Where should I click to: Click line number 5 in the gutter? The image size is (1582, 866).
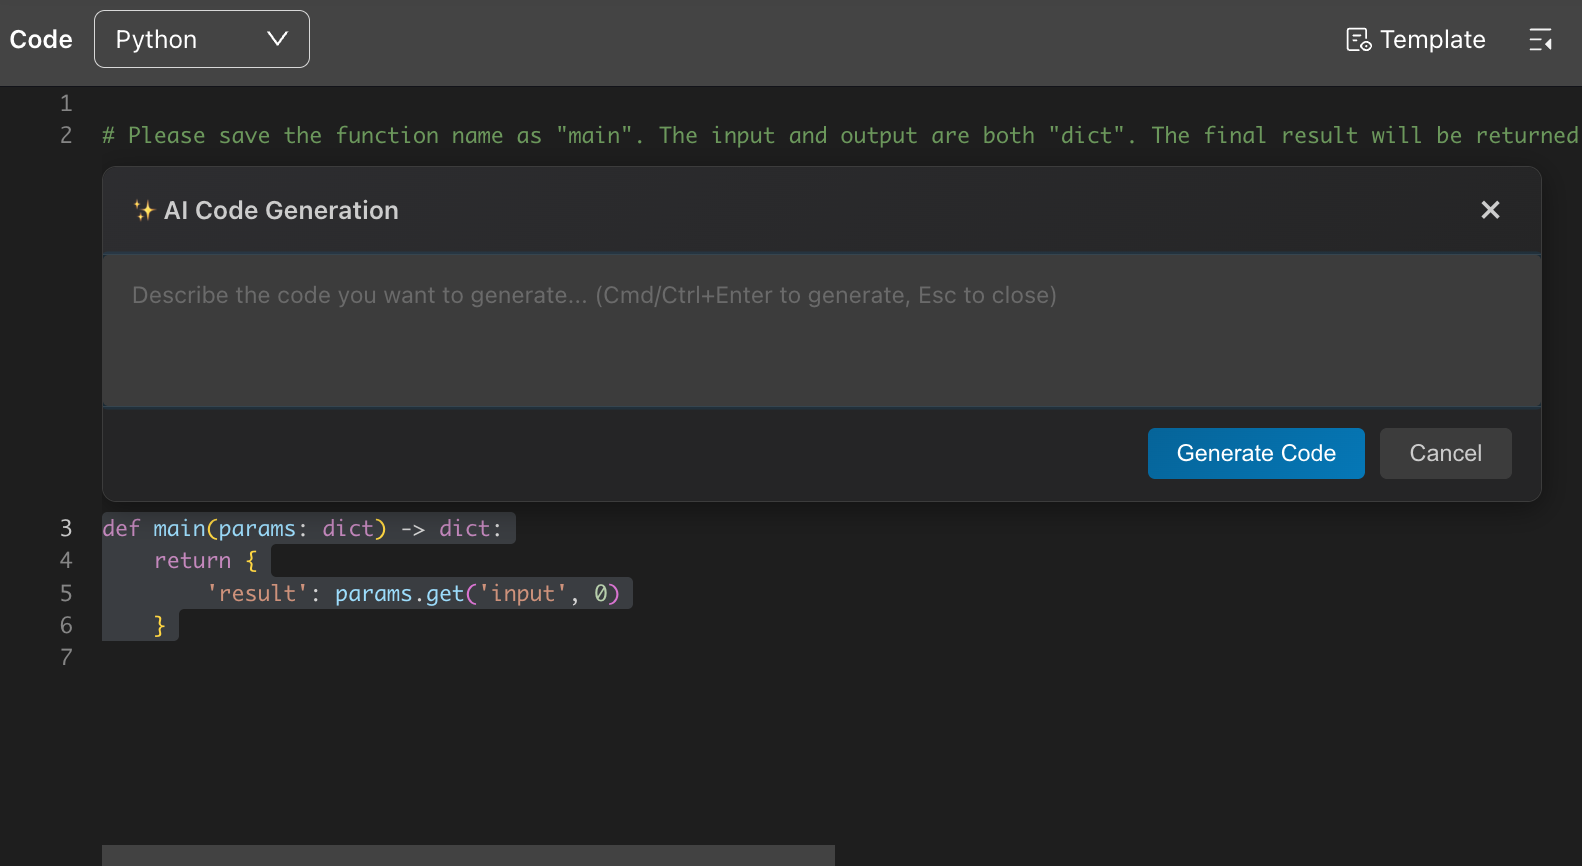66,593
